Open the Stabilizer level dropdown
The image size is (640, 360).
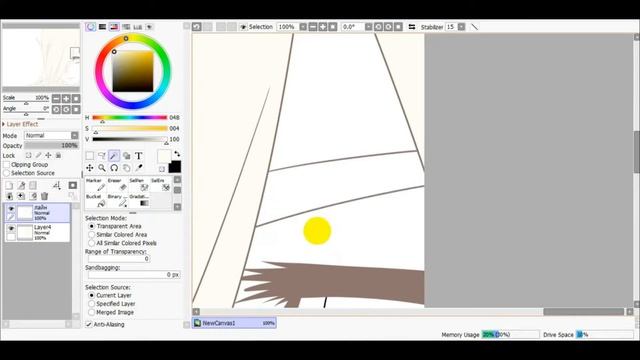461,27
